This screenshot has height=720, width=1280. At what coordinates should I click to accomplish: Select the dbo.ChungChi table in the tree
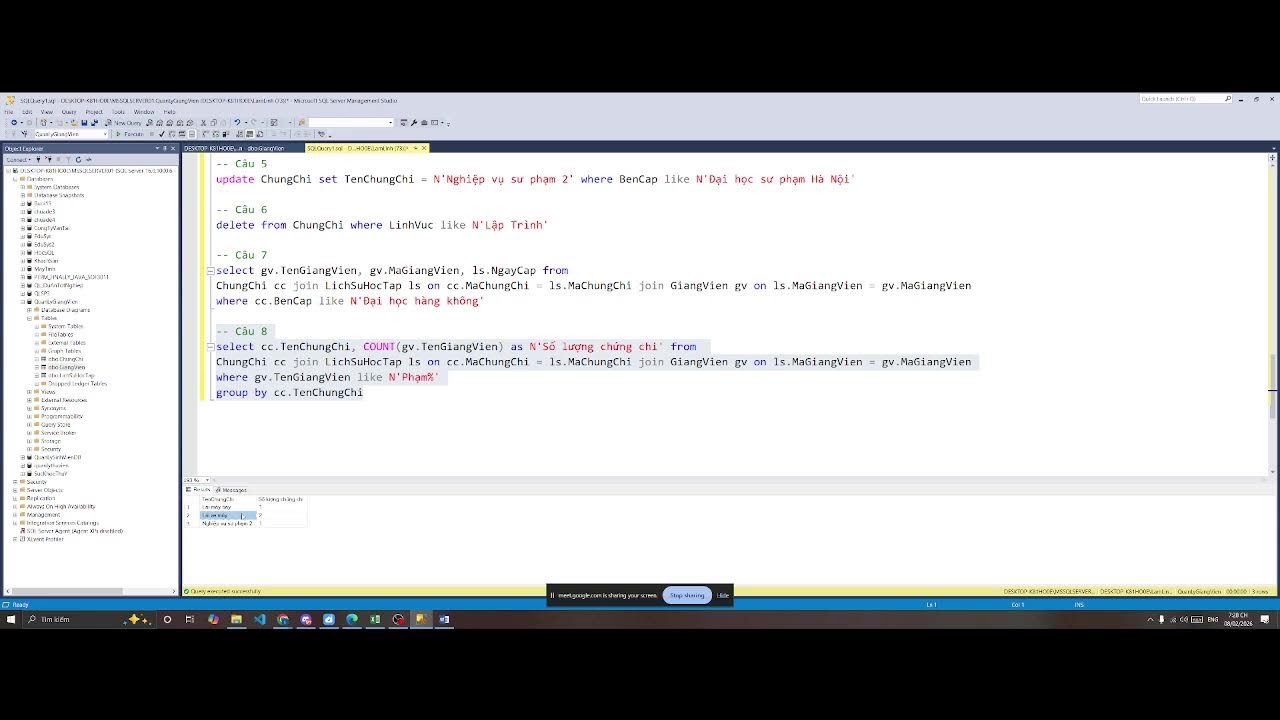[x=66, y=359]
